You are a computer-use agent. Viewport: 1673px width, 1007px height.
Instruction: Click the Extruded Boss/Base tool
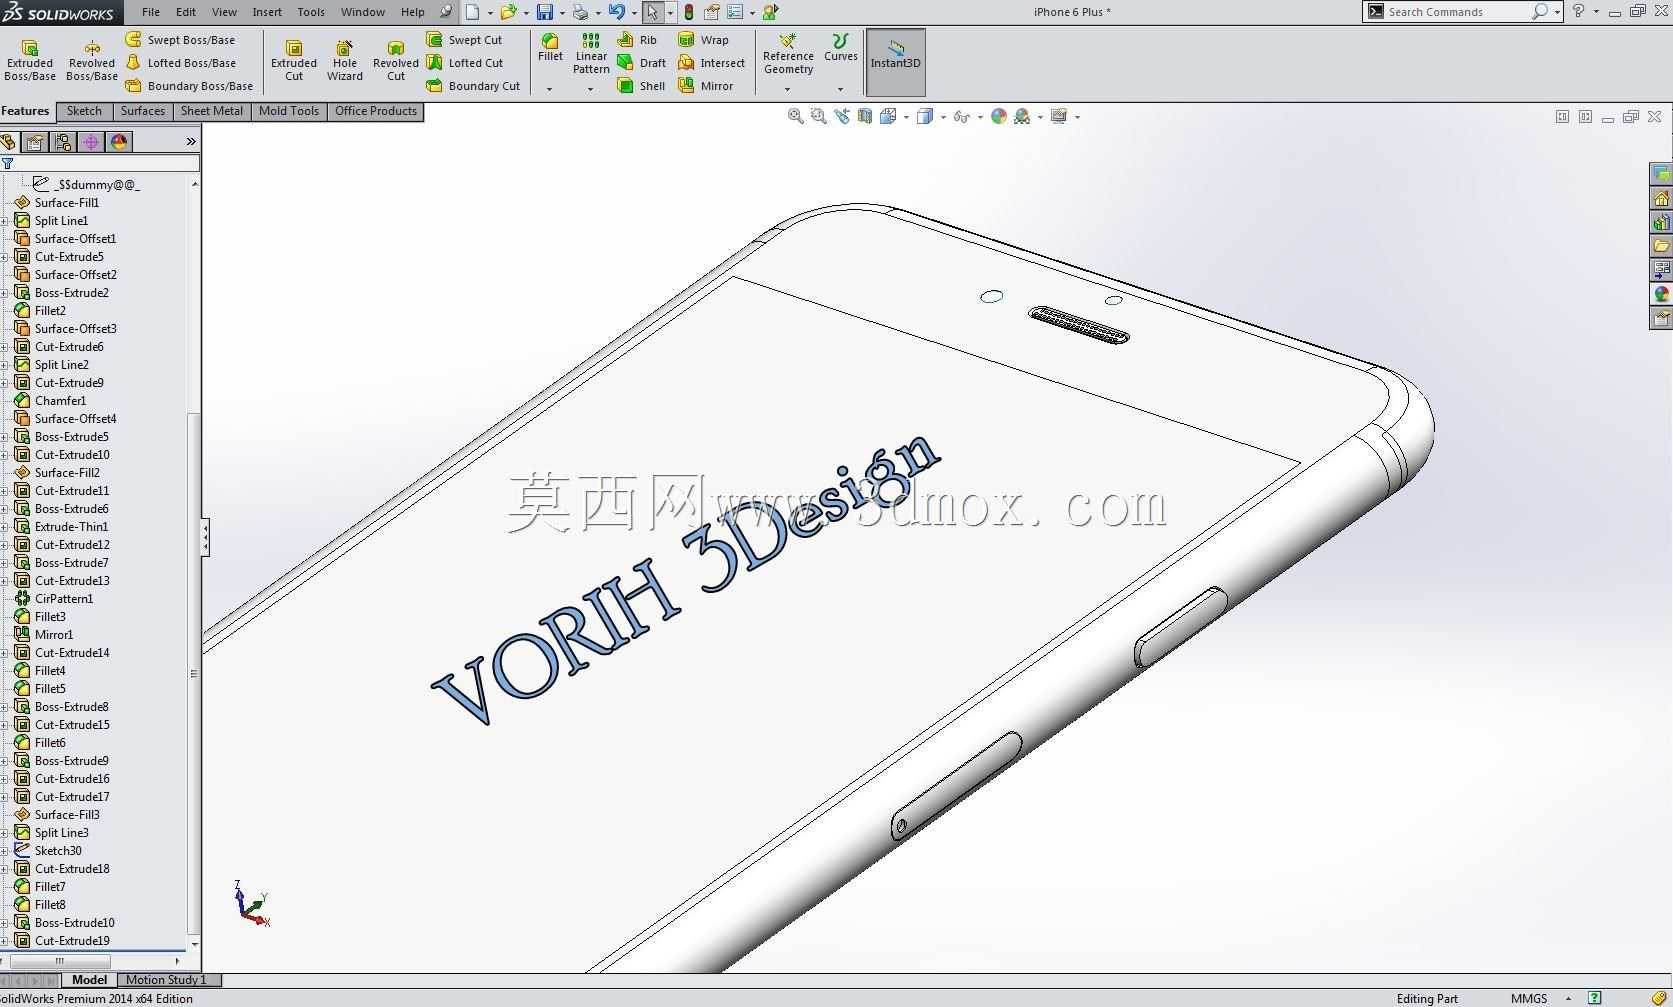pyautogui.click(x=30, y=61)
